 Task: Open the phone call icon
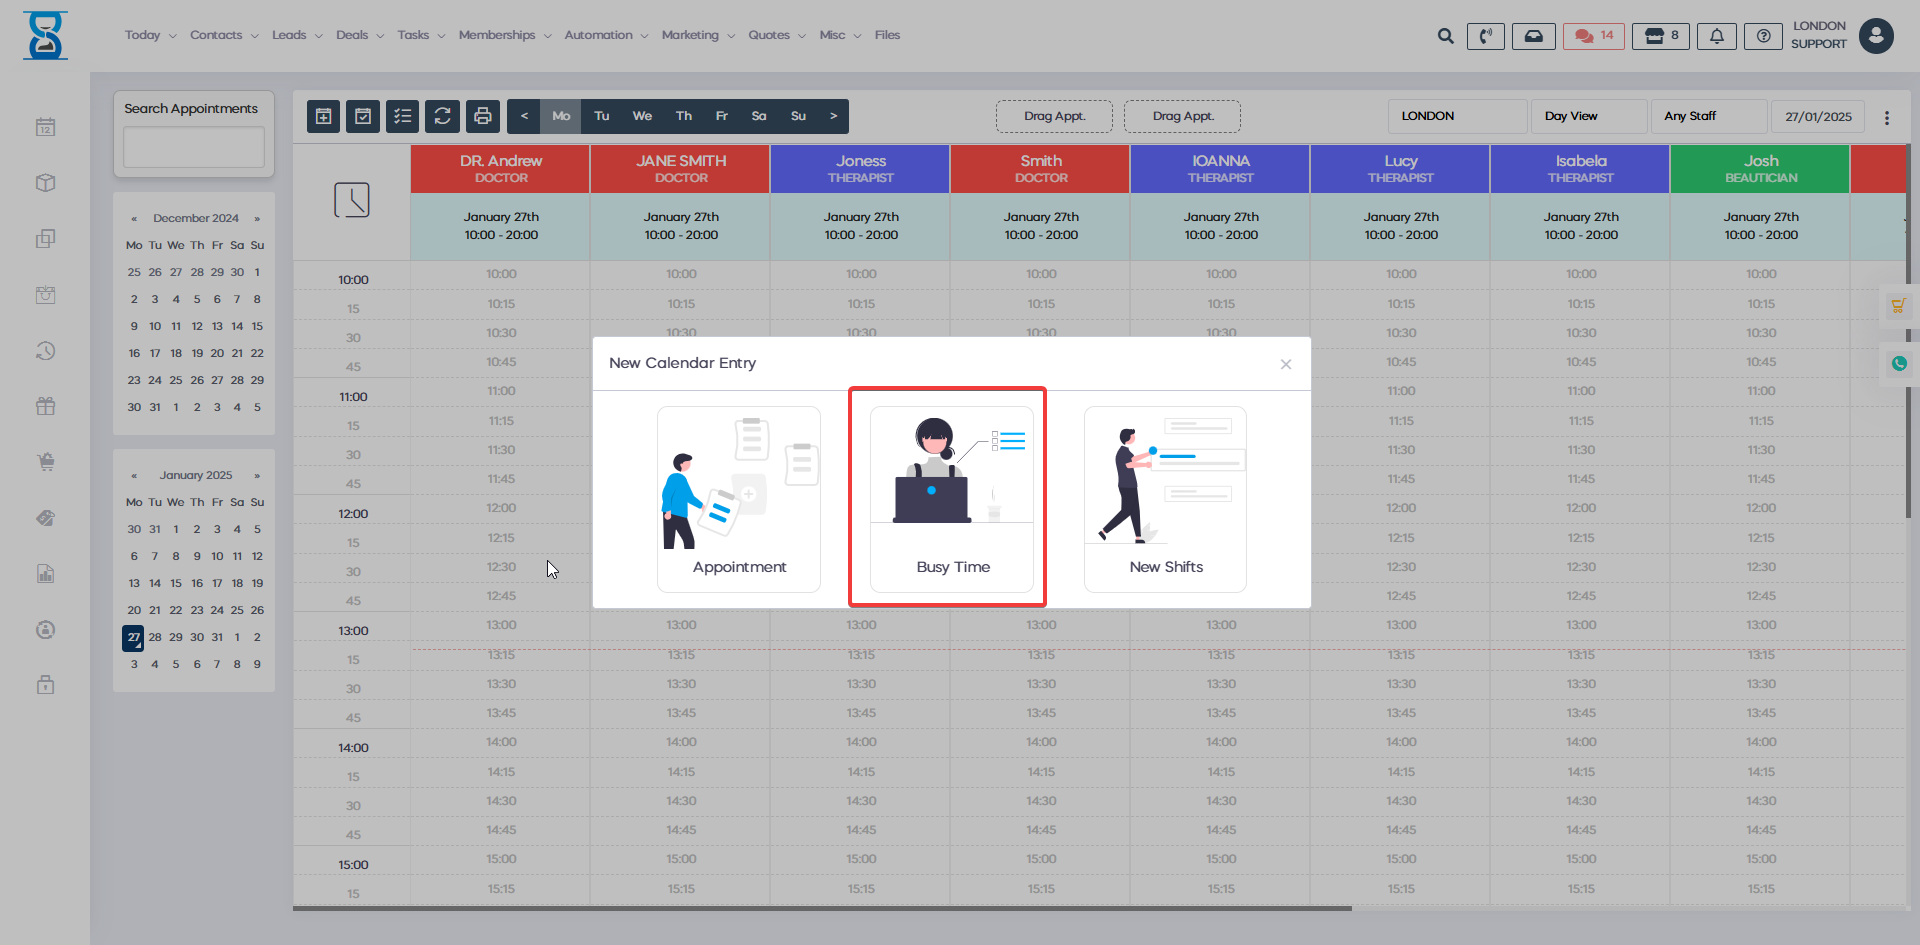coord(1485,36)
